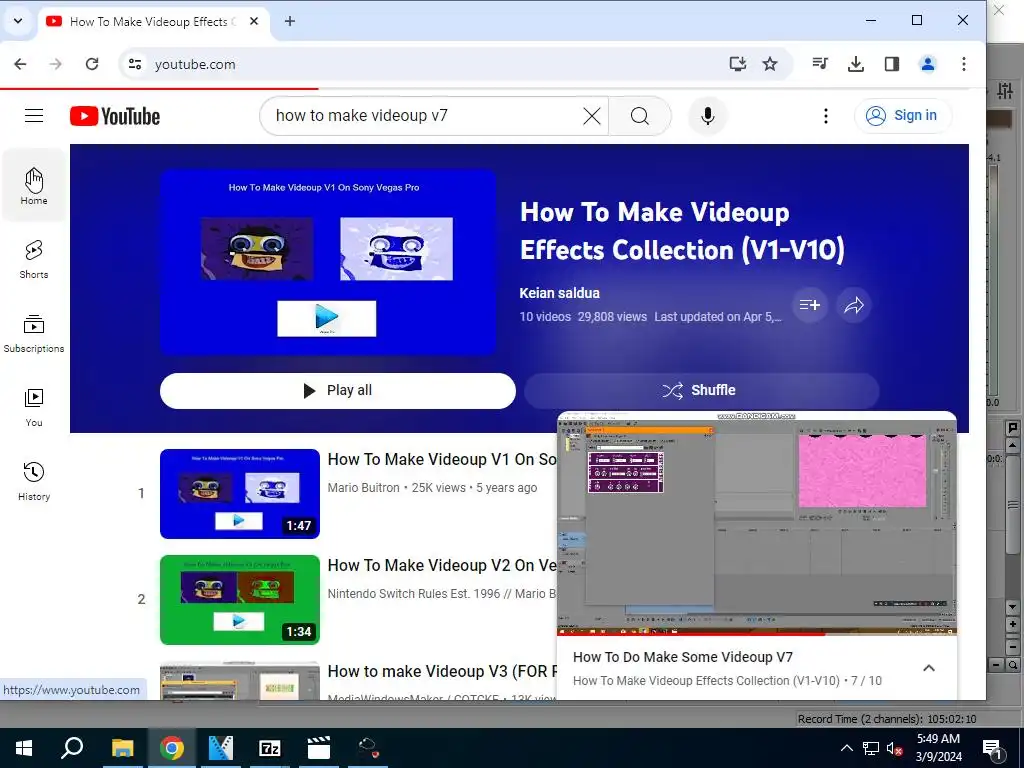The width and height of the screenshot is (1024, 768).
Task: Click miniplayer title How To Do Make Some Videoup V7
Action: click(682, 657)
